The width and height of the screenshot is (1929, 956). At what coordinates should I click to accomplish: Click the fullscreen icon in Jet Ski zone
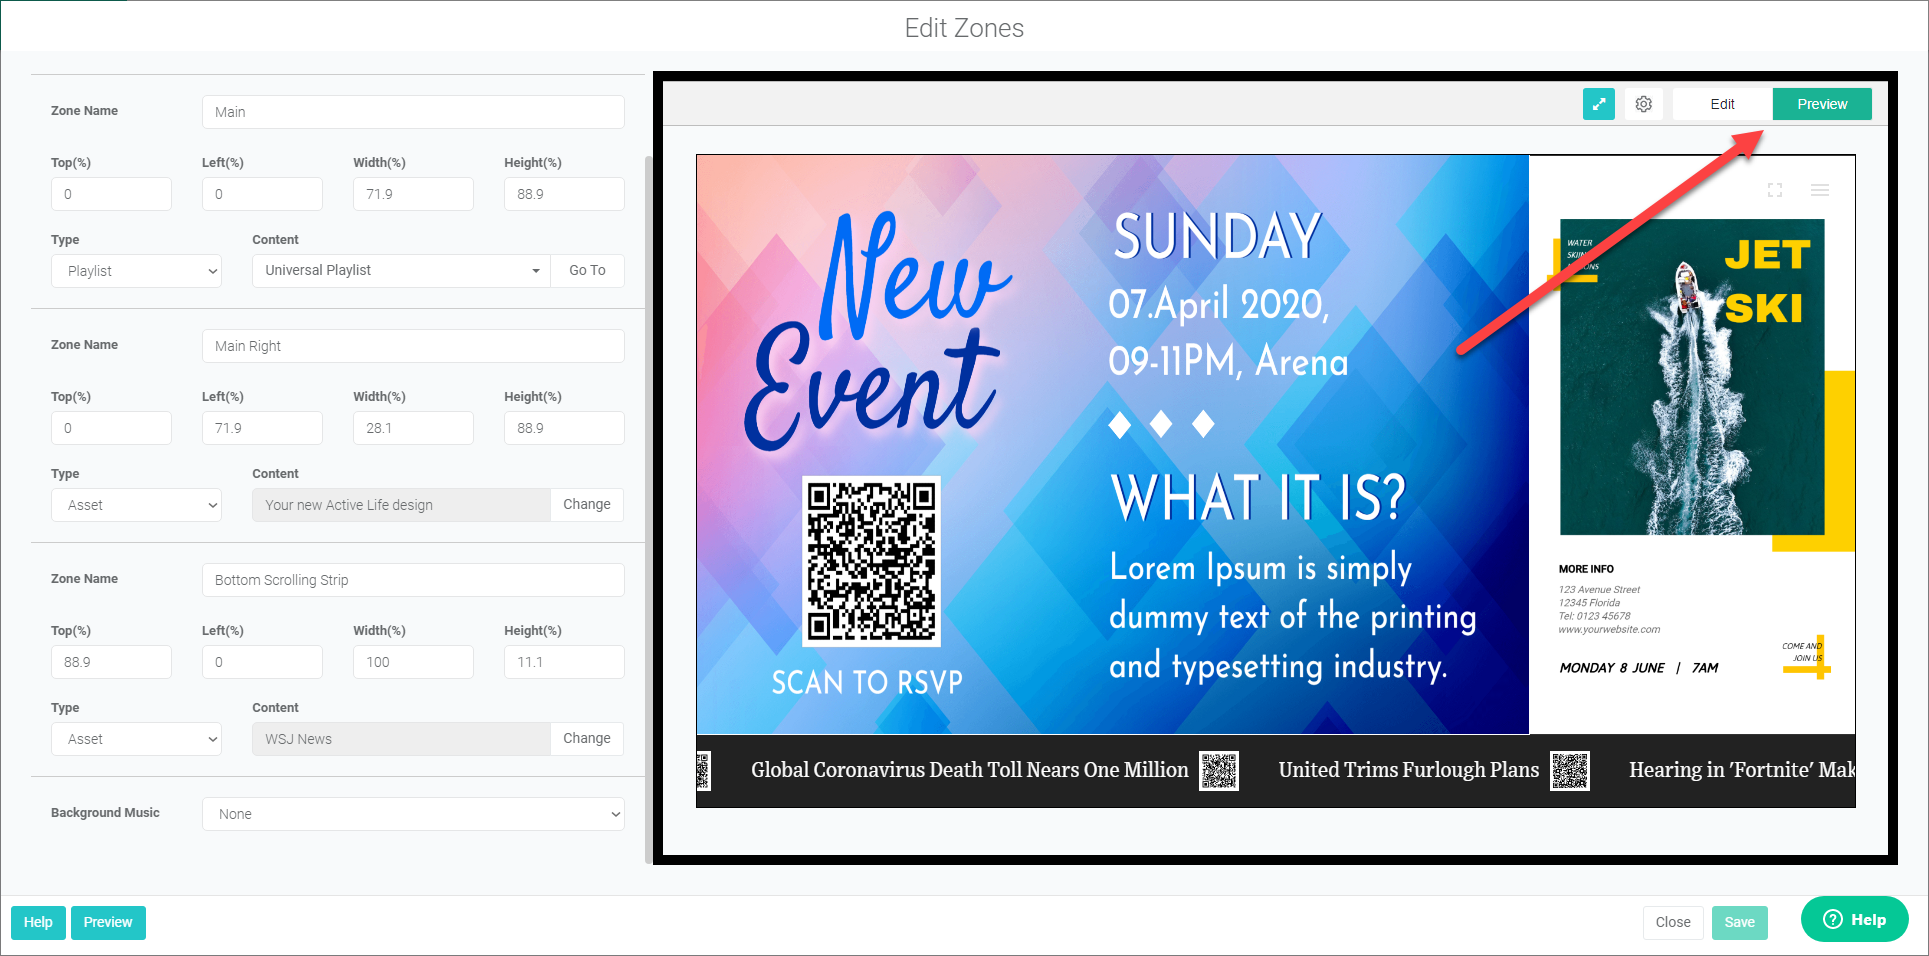[1775, 190]
